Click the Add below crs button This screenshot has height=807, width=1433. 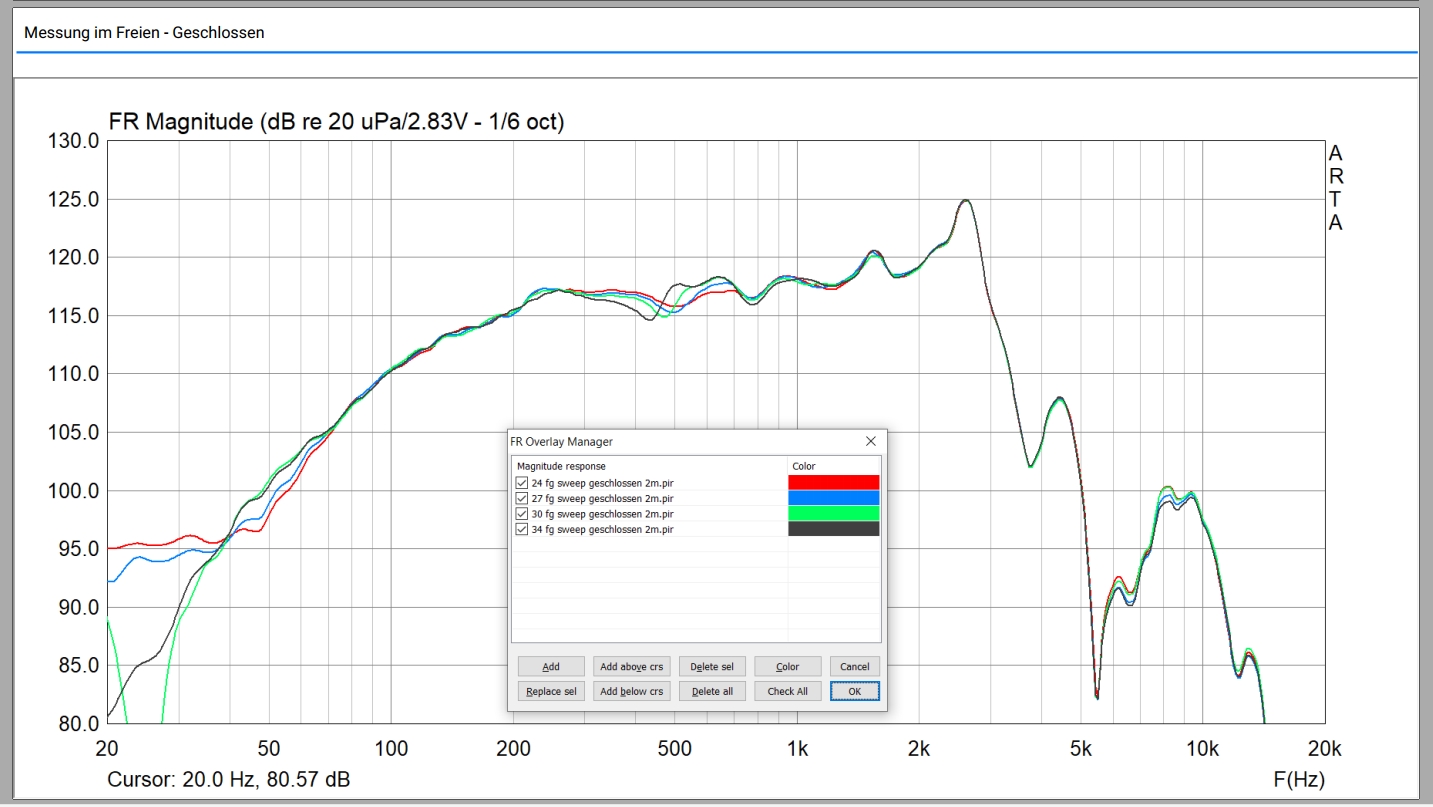click(631, 691)
